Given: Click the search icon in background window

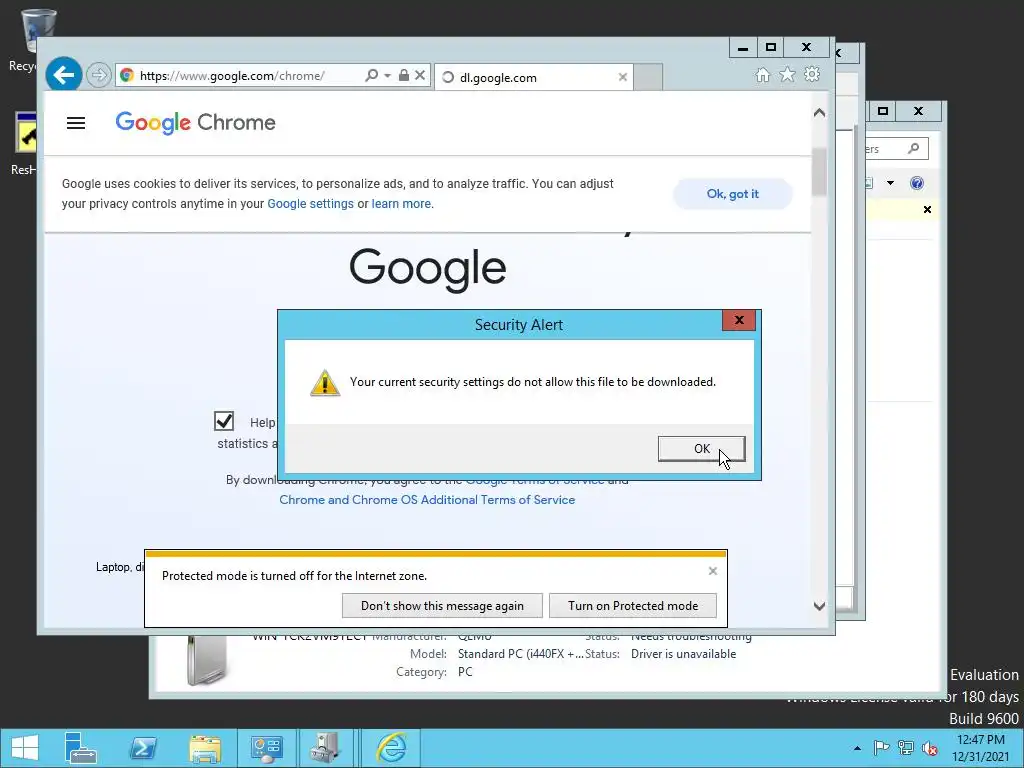Looking at the screenshot, I should 914,149.
